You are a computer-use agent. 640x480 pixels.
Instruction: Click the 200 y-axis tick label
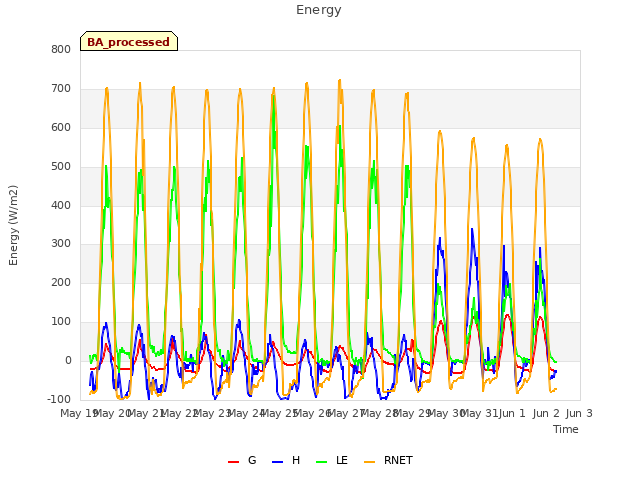tap(61, 282)
